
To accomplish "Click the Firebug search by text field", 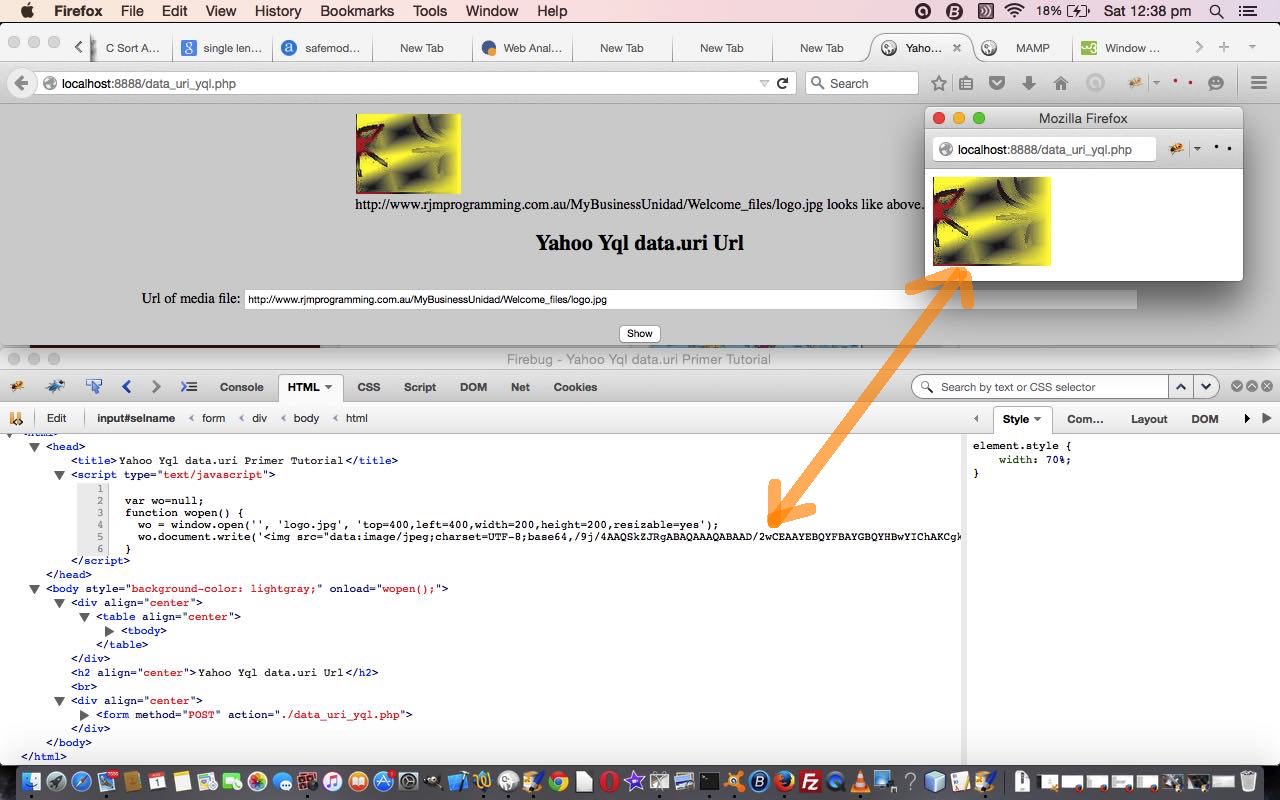I will coord(1040,387).
